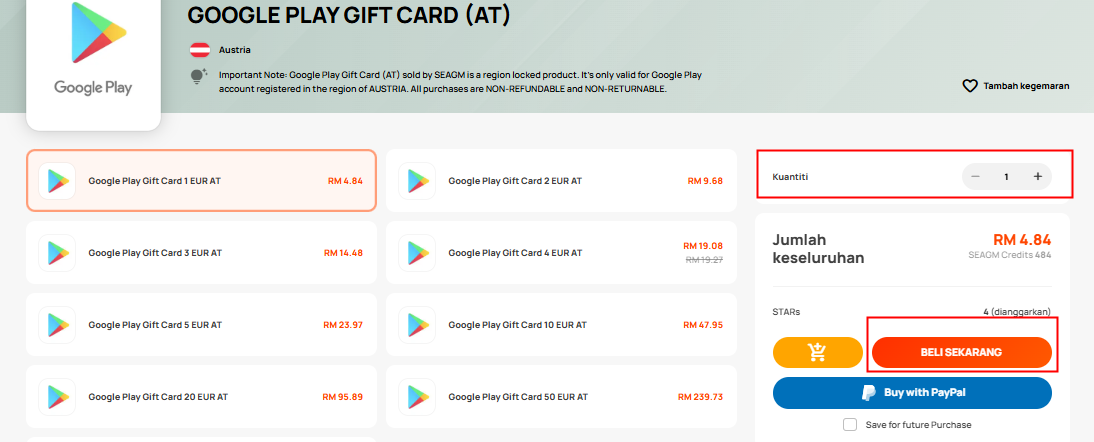Image resolution: width=1094 pixels, height=442 pixels.
Task: Click the Buy with PayPal button
Action: 912,393
